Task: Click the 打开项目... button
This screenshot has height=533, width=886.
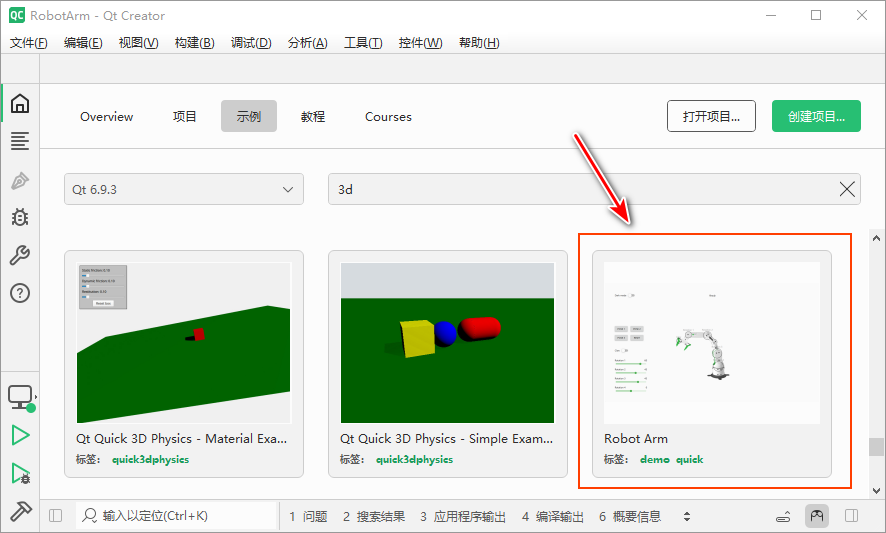Action: [712, 116]
